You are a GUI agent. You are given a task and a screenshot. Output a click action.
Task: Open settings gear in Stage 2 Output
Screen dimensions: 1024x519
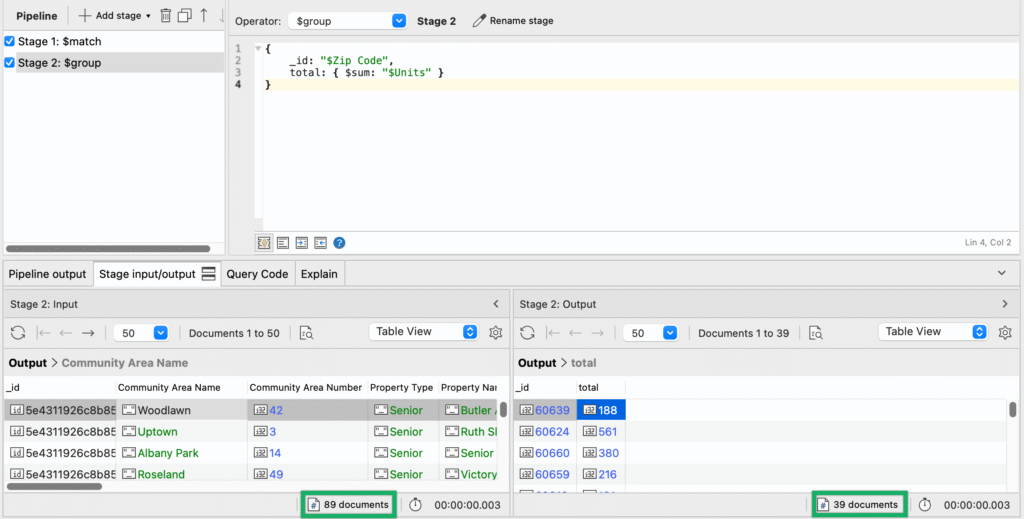click(1005, 332)
